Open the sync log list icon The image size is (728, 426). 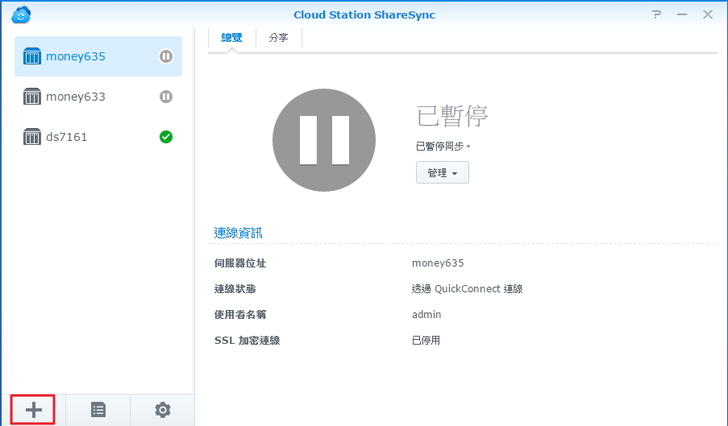(x=98, y=410)
